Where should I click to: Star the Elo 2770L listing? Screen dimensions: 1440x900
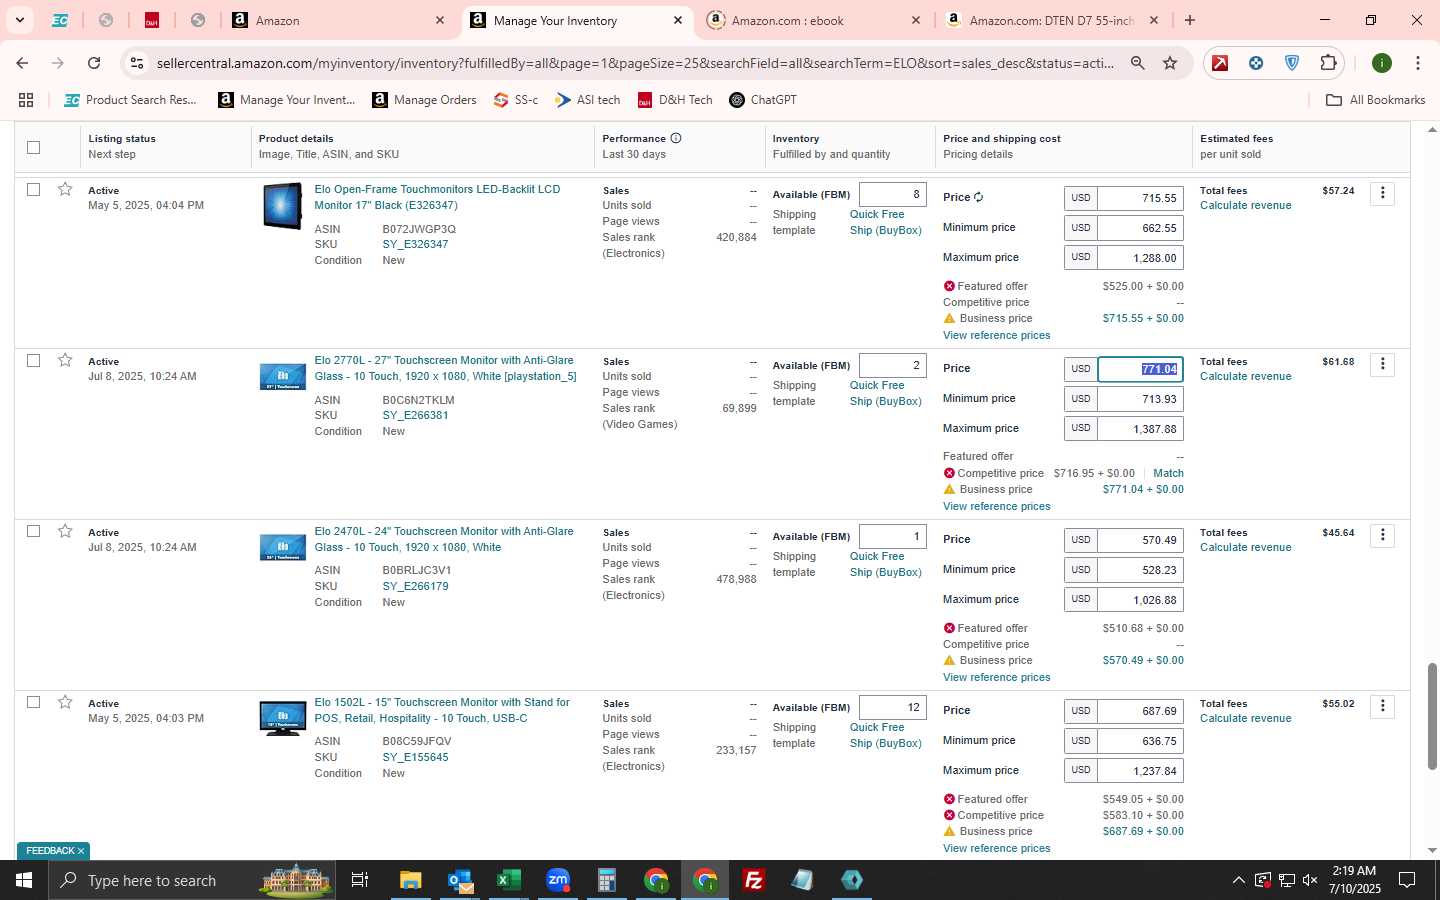(65, 360)
